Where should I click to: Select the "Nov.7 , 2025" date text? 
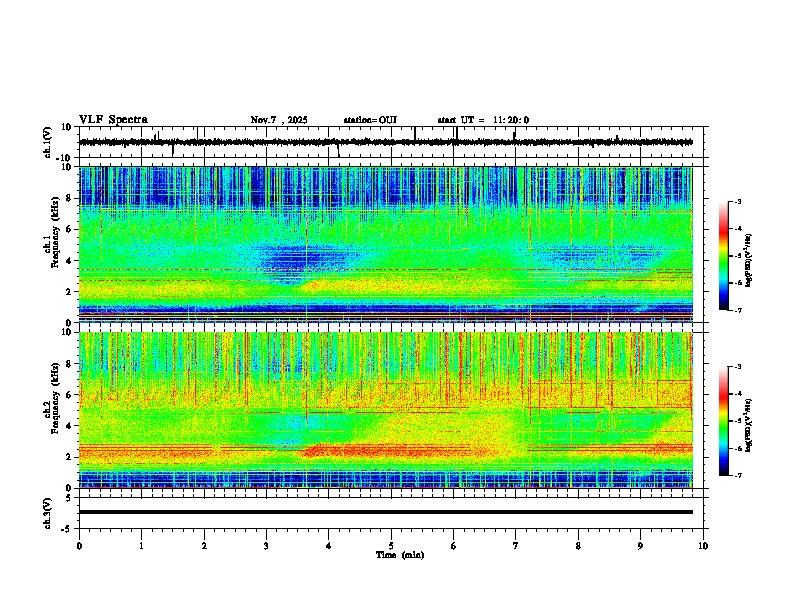click(x=279, y=120)
